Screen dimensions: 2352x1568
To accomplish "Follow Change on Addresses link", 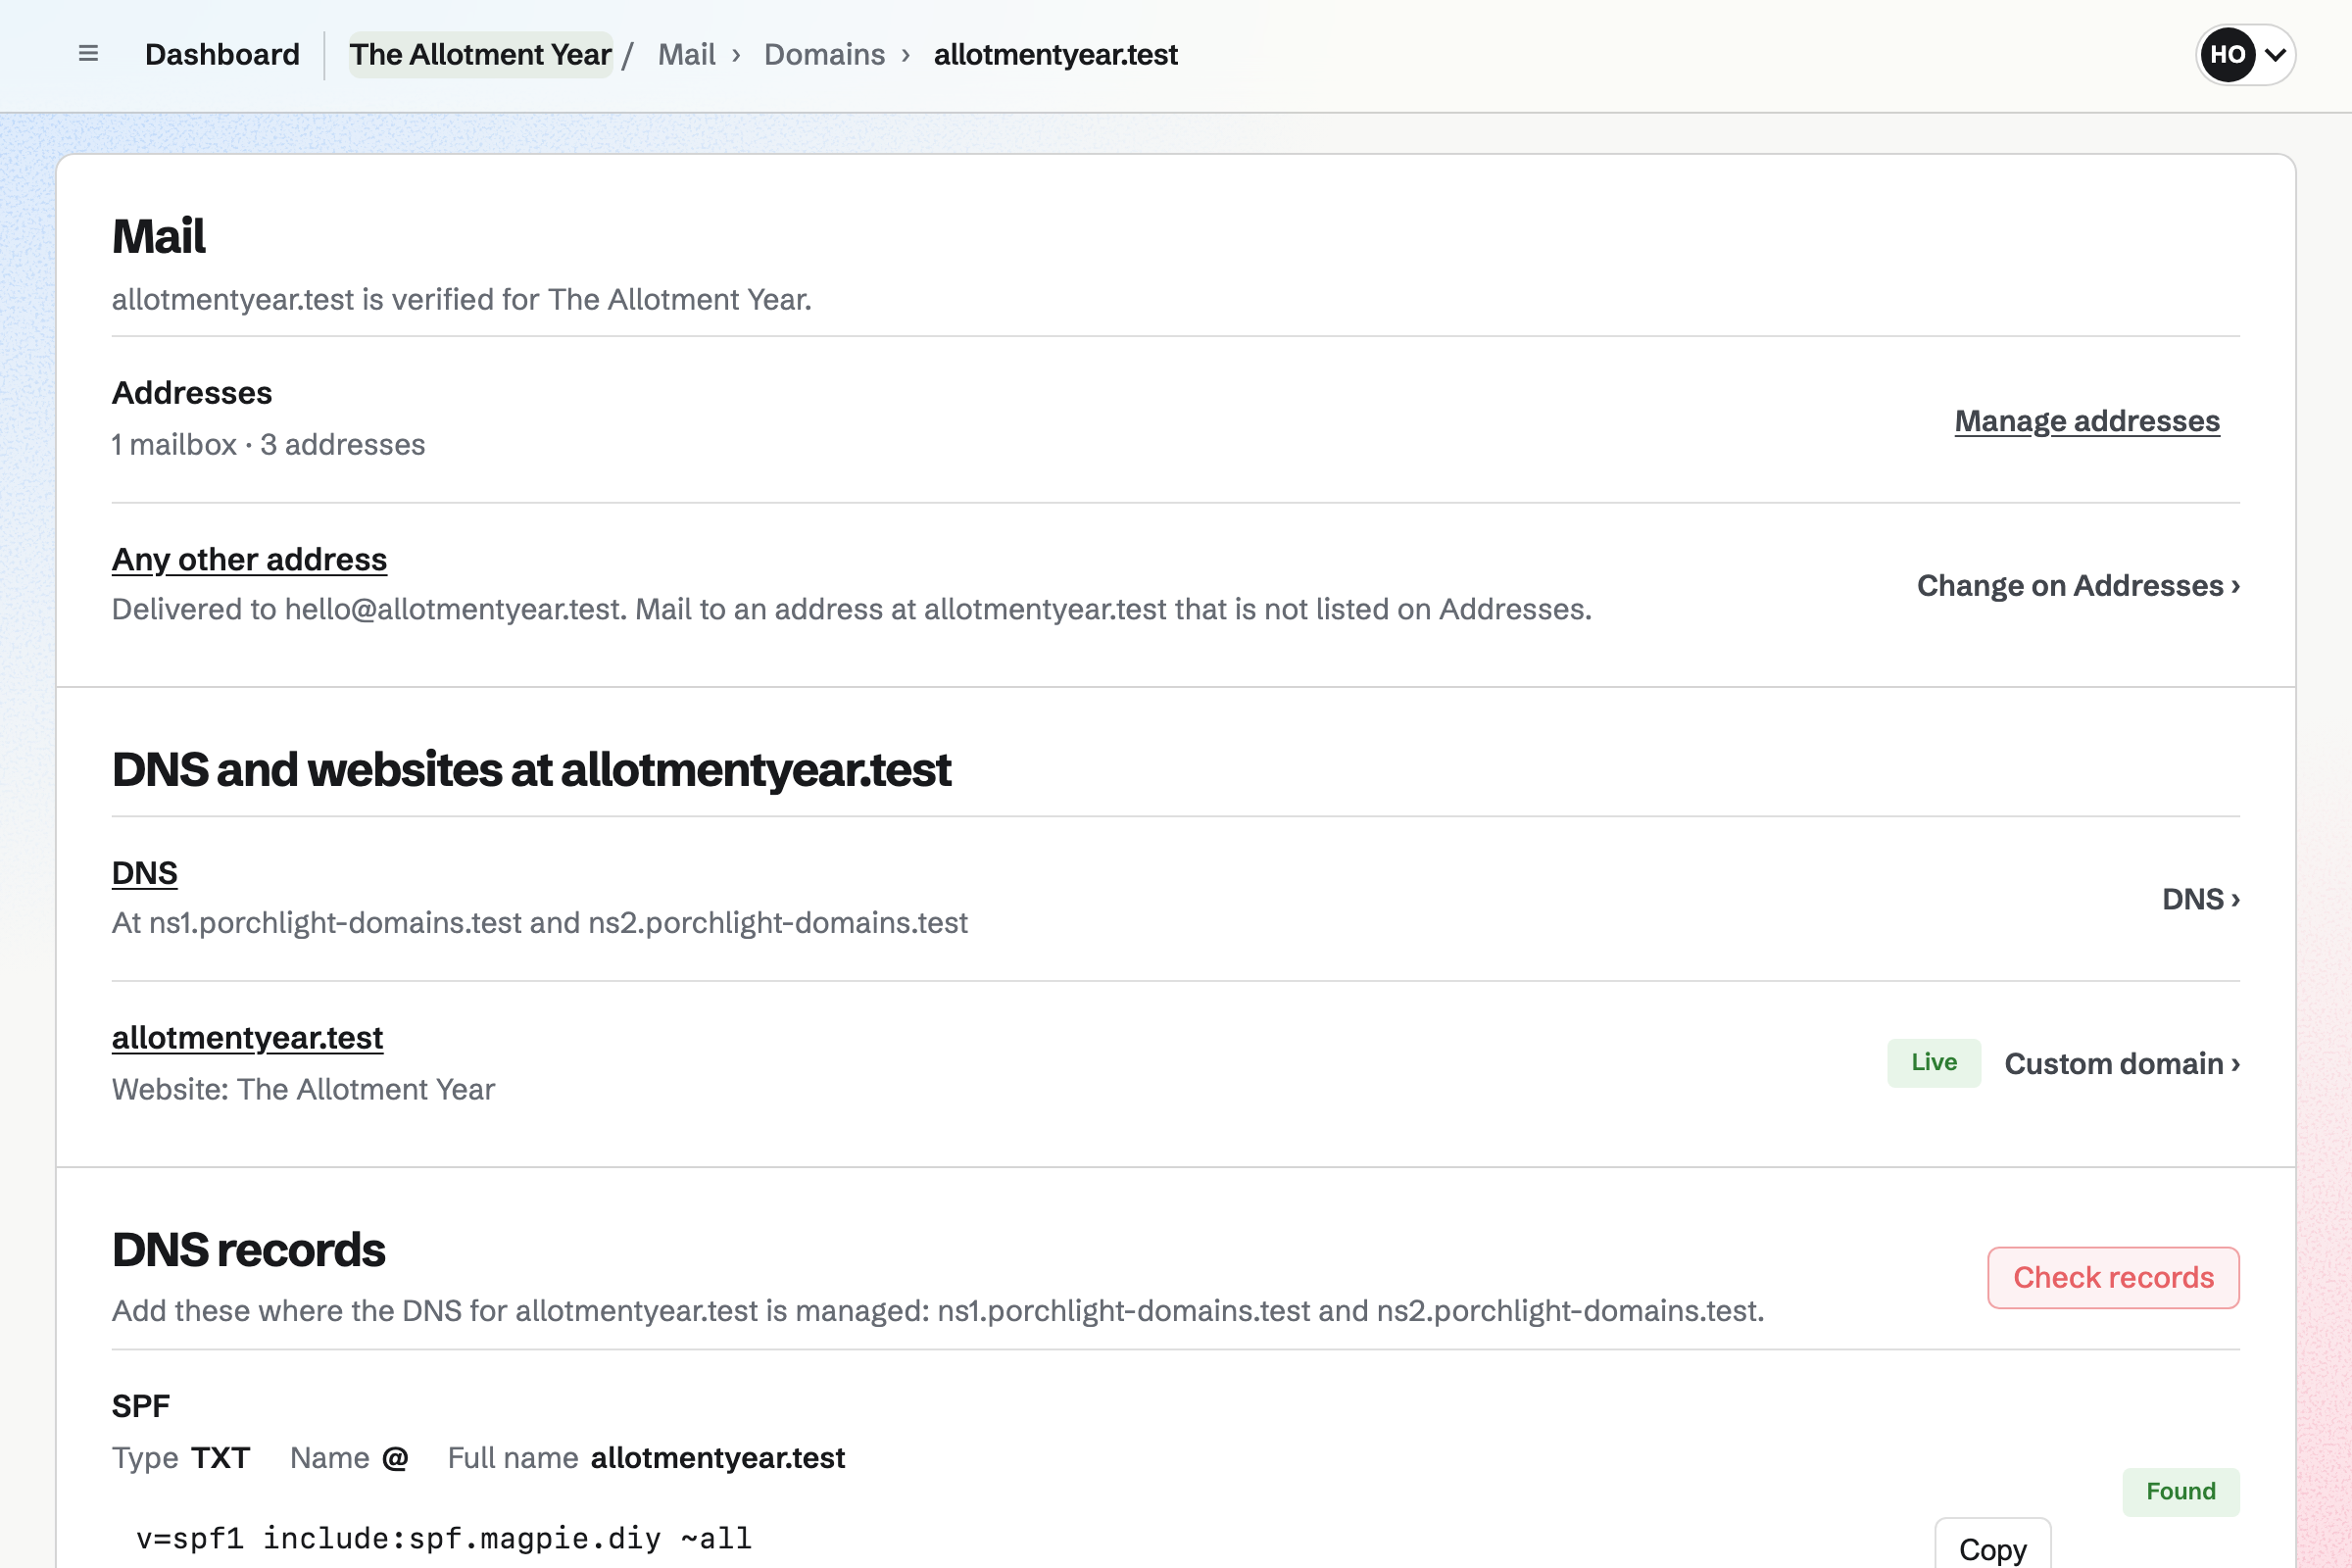I will [x=2078, y=586].
